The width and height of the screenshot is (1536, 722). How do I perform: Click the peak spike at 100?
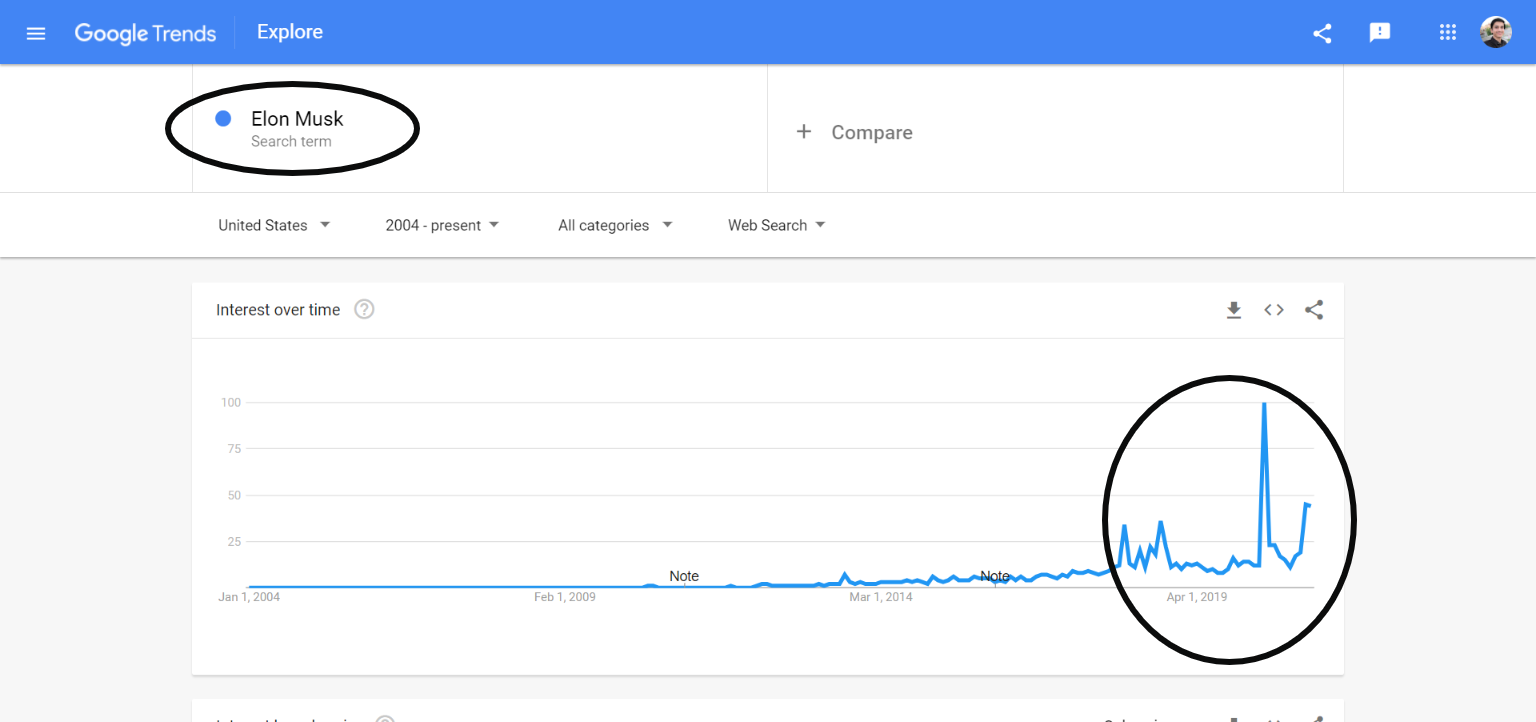tap(1264, 404)
